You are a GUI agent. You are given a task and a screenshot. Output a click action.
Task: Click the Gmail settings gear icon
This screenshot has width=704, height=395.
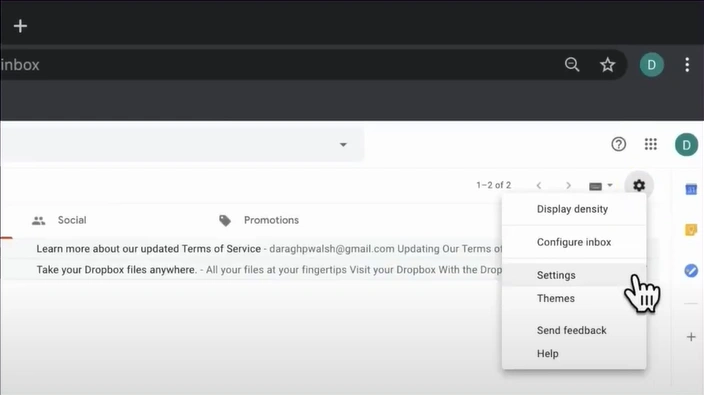pyautogui.click(x=639, y=185)
